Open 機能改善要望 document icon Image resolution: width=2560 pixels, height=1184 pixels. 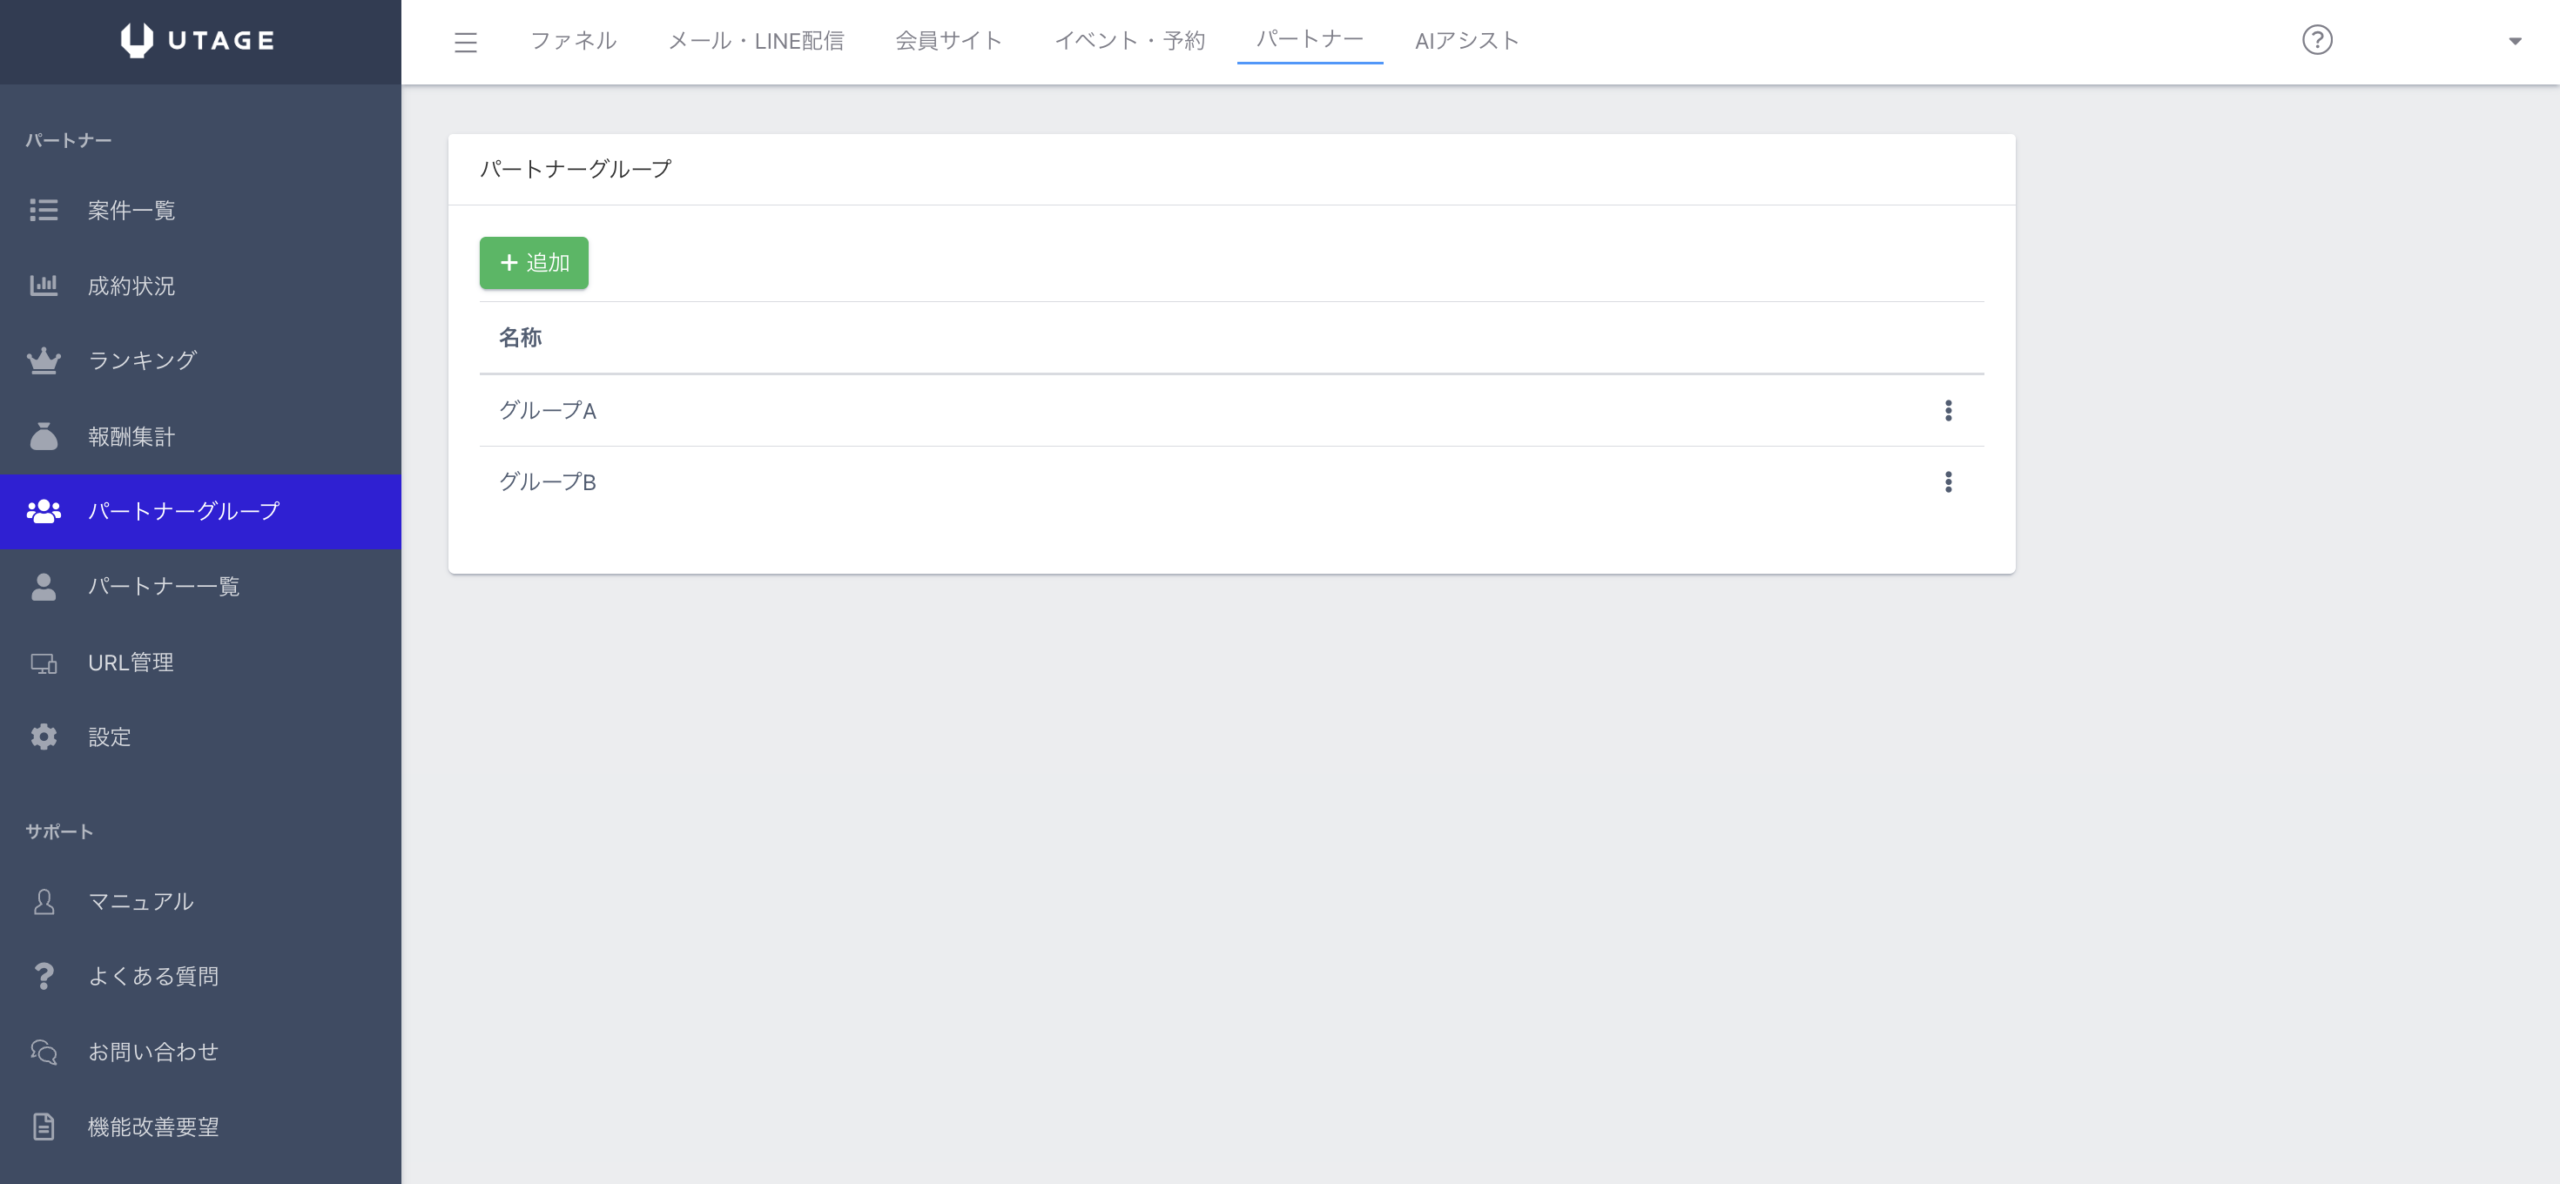43,1127
